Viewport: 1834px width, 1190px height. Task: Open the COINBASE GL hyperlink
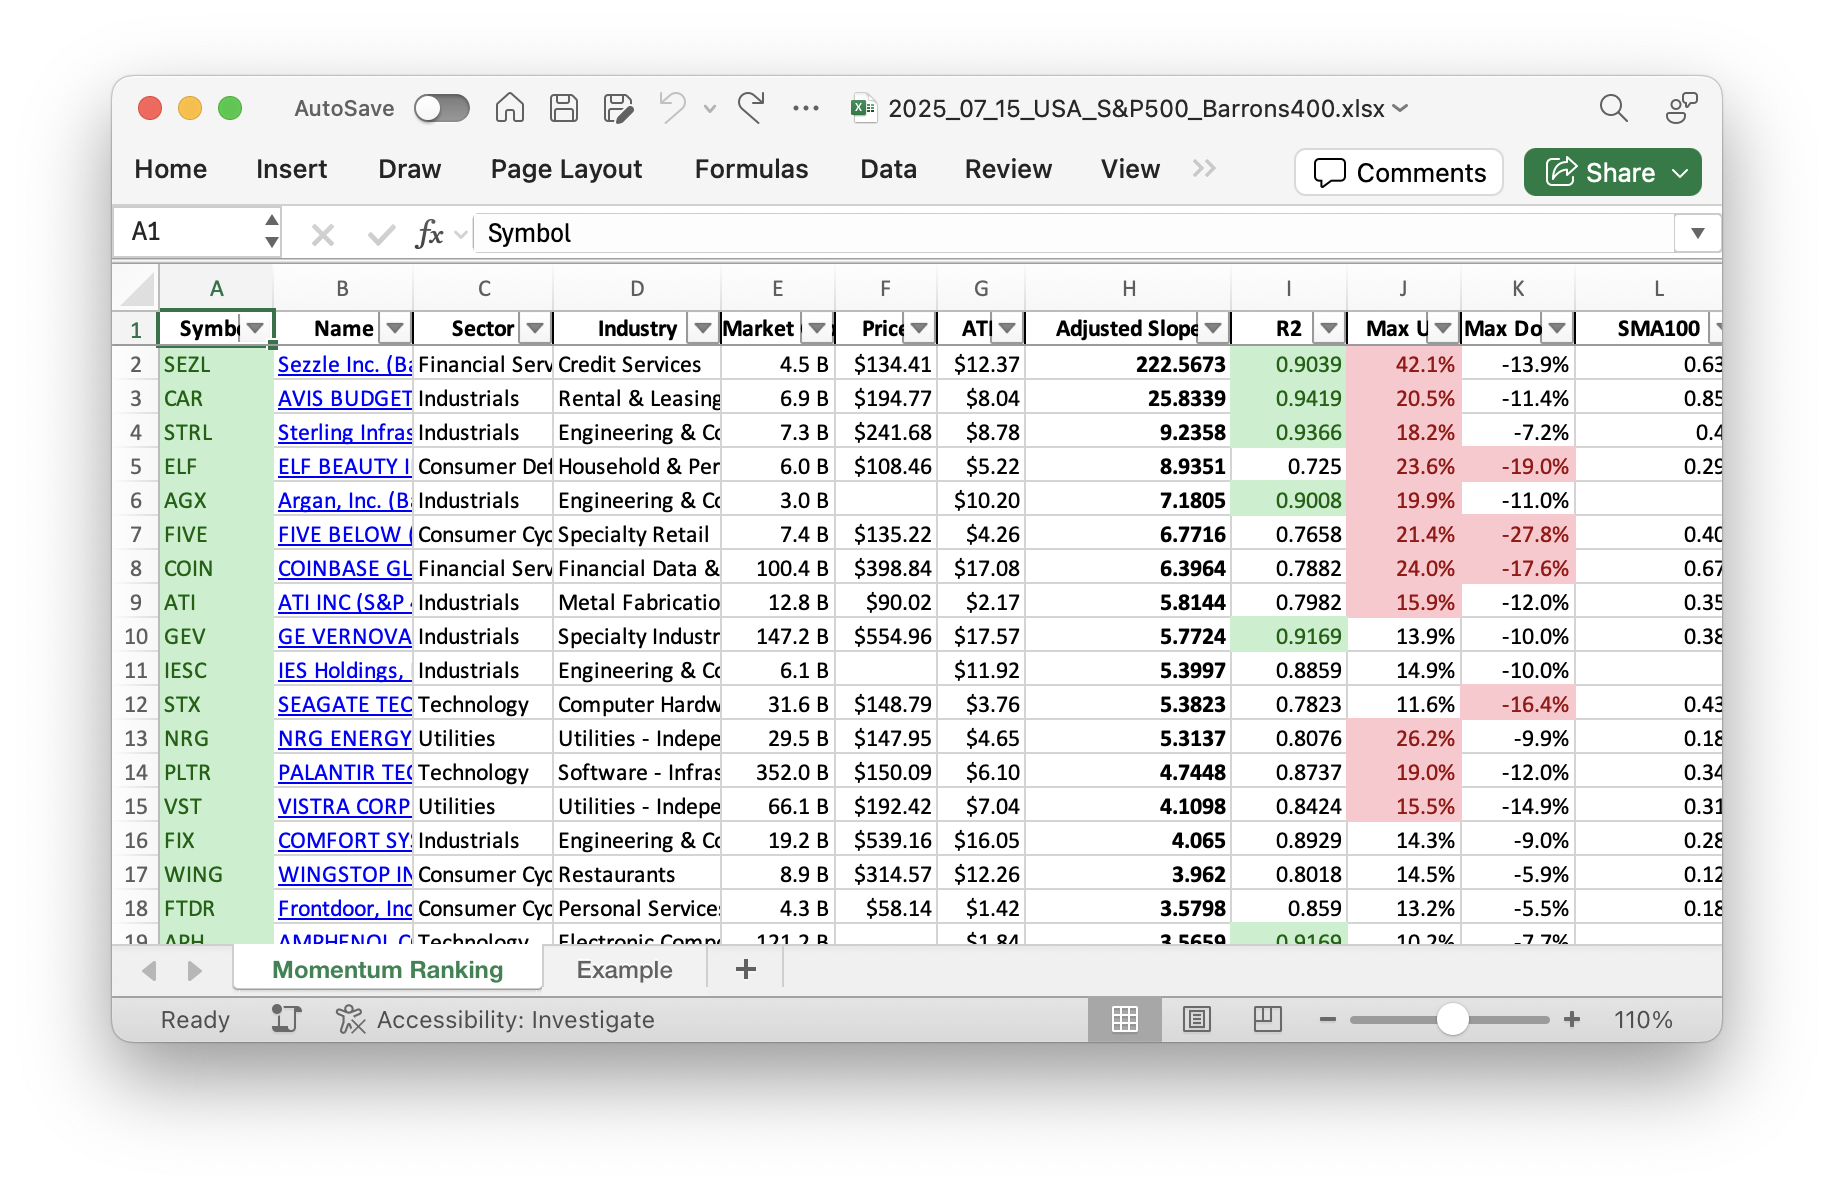tap(344, 568)
